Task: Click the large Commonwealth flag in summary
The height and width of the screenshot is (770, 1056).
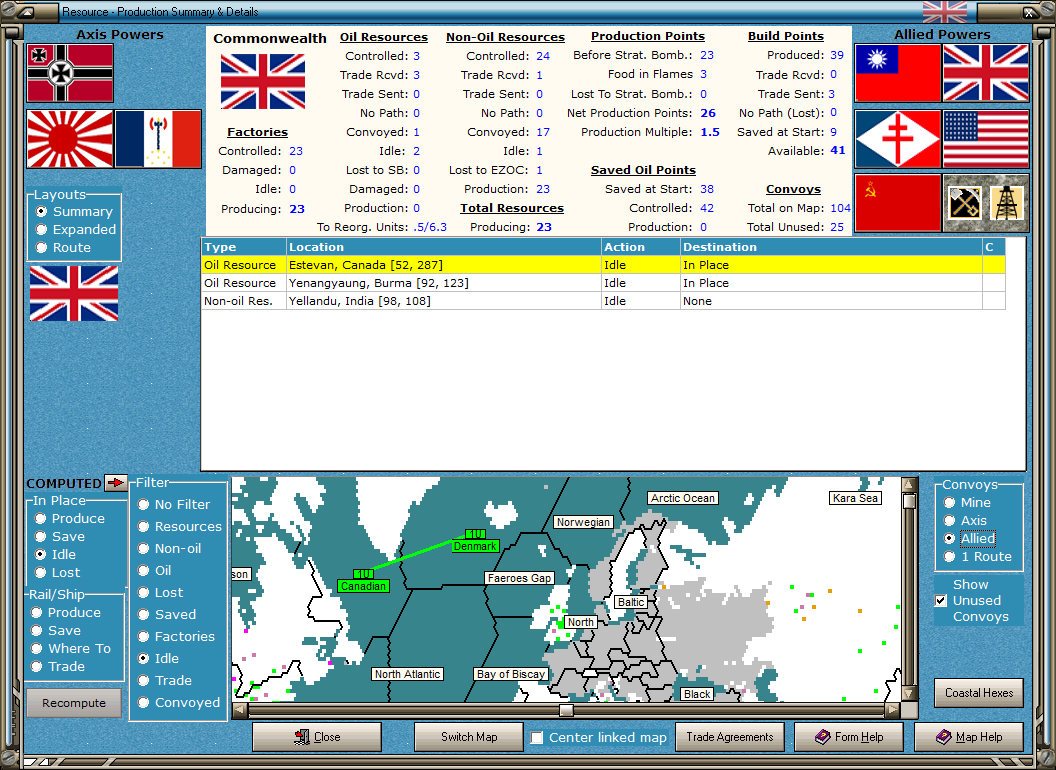Action: pos(263,82)
